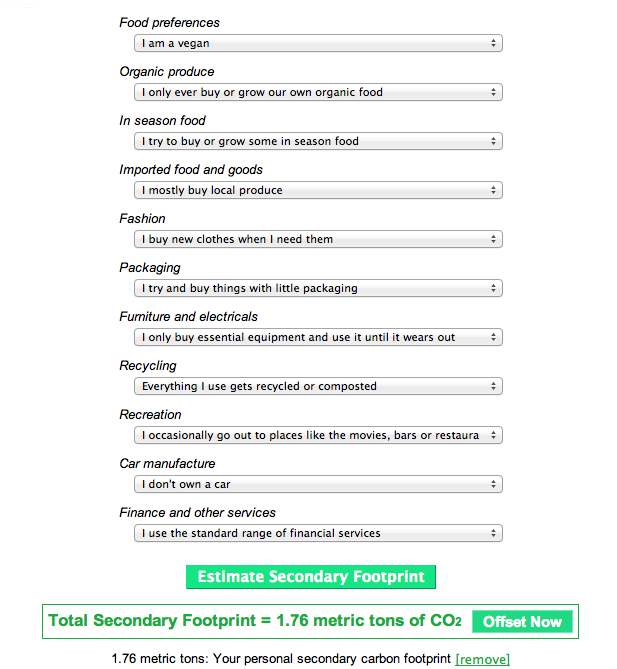Open the Fashion dropdown menu

318,239
